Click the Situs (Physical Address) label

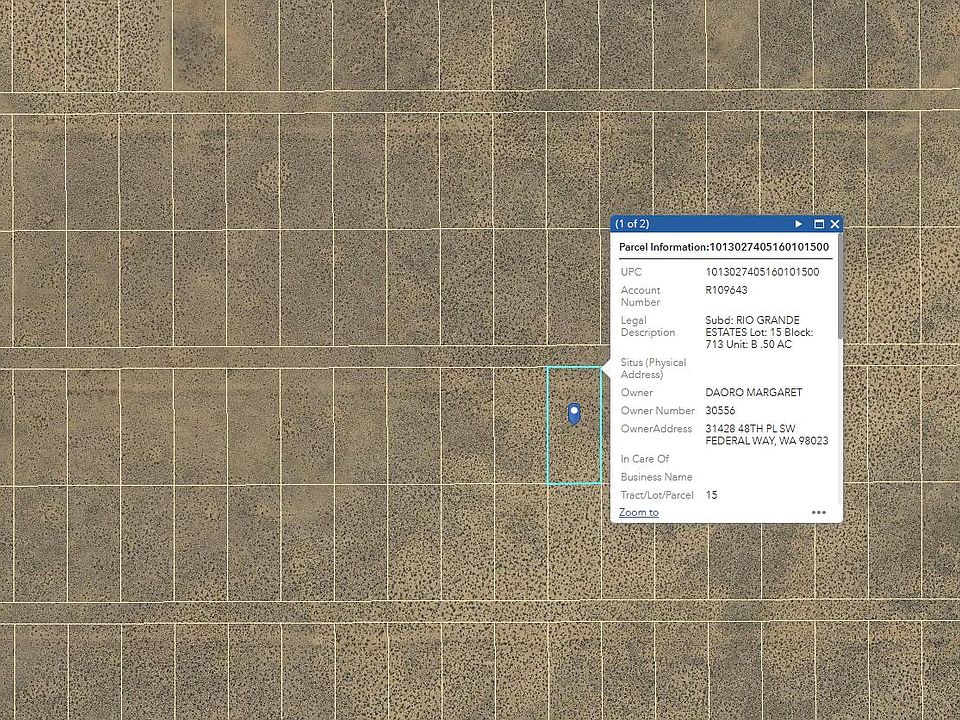coord(653,369)
